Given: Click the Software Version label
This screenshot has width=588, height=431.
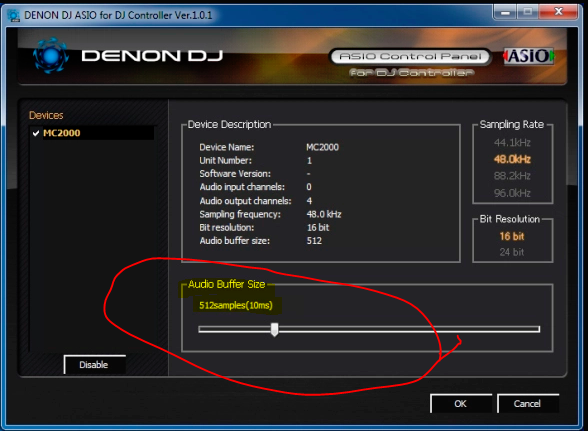Looking at the screenshot, I should pyautogui.click(x=235, y=174).
